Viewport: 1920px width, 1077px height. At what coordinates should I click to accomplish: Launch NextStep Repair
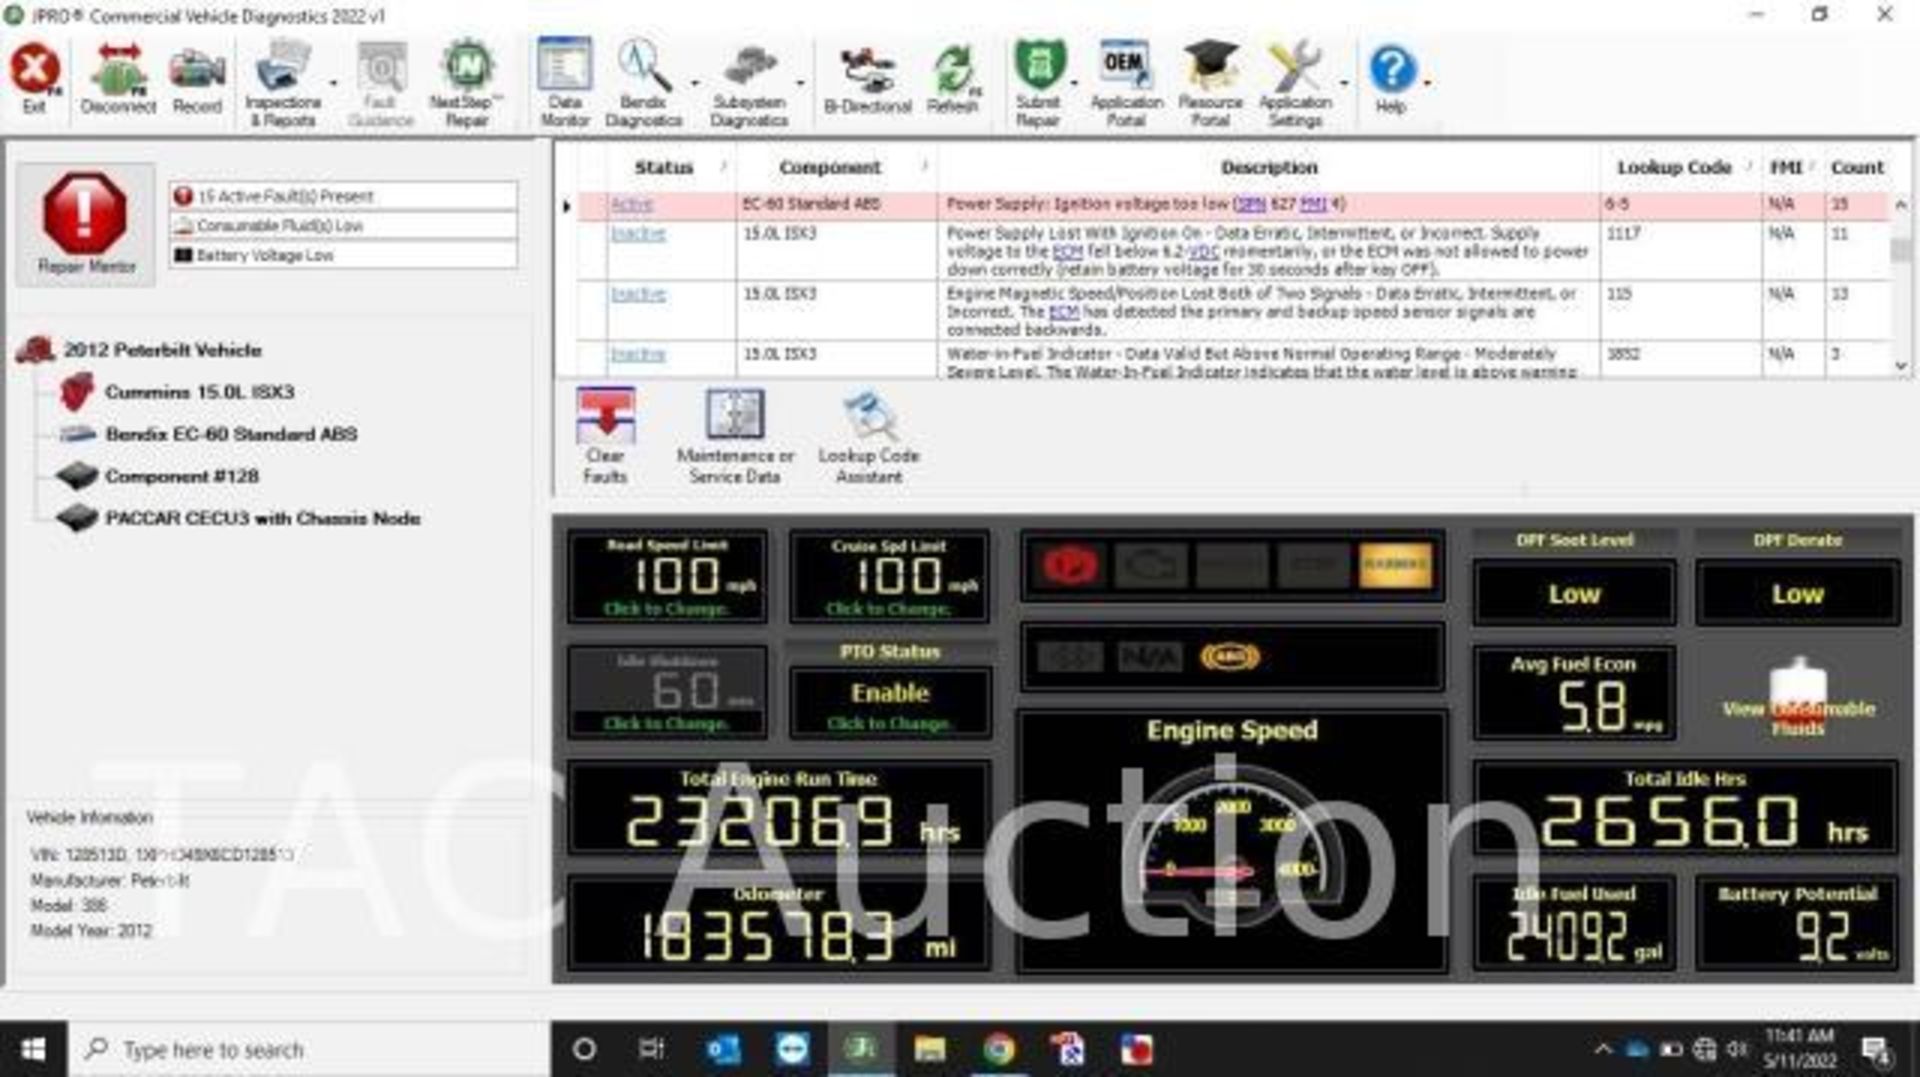(466, 84)
